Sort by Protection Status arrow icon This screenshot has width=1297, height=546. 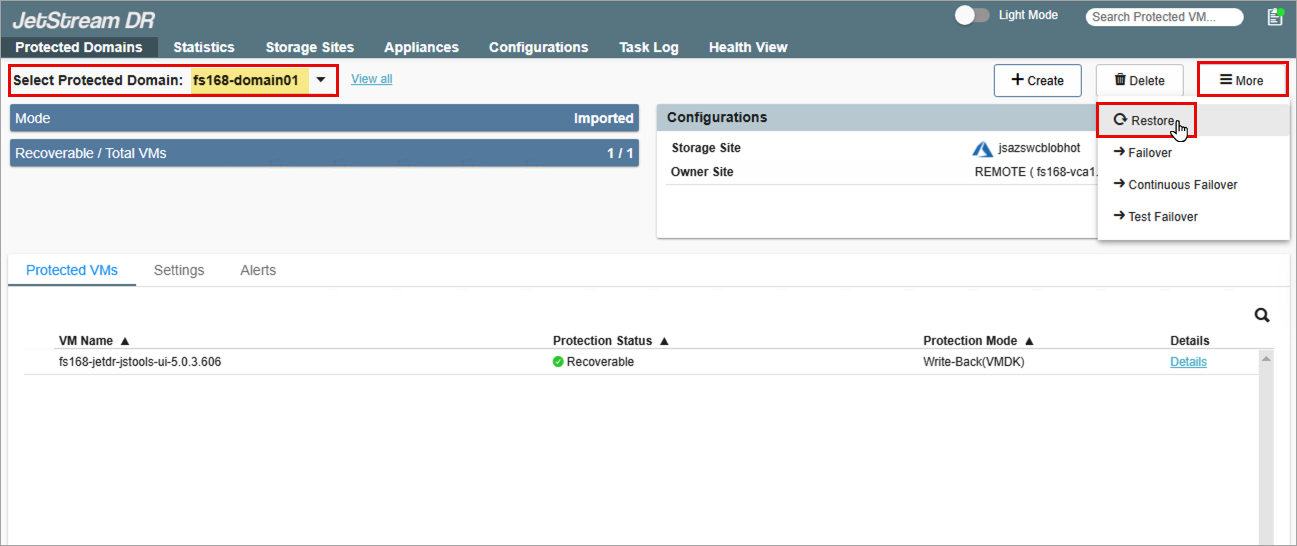click(664, 341)
